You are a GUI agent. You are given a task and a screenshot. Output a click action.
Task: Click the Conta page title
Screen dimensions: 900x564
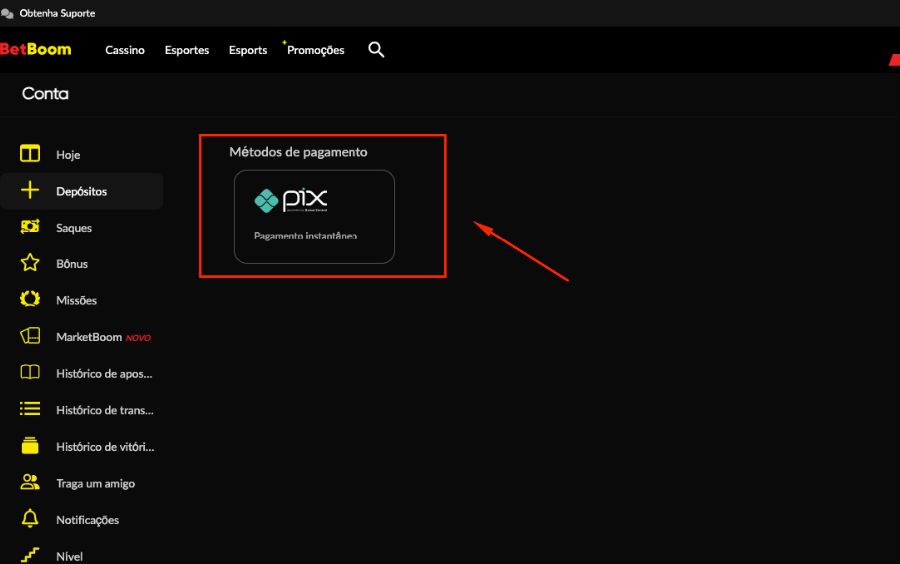pos(45,94)
